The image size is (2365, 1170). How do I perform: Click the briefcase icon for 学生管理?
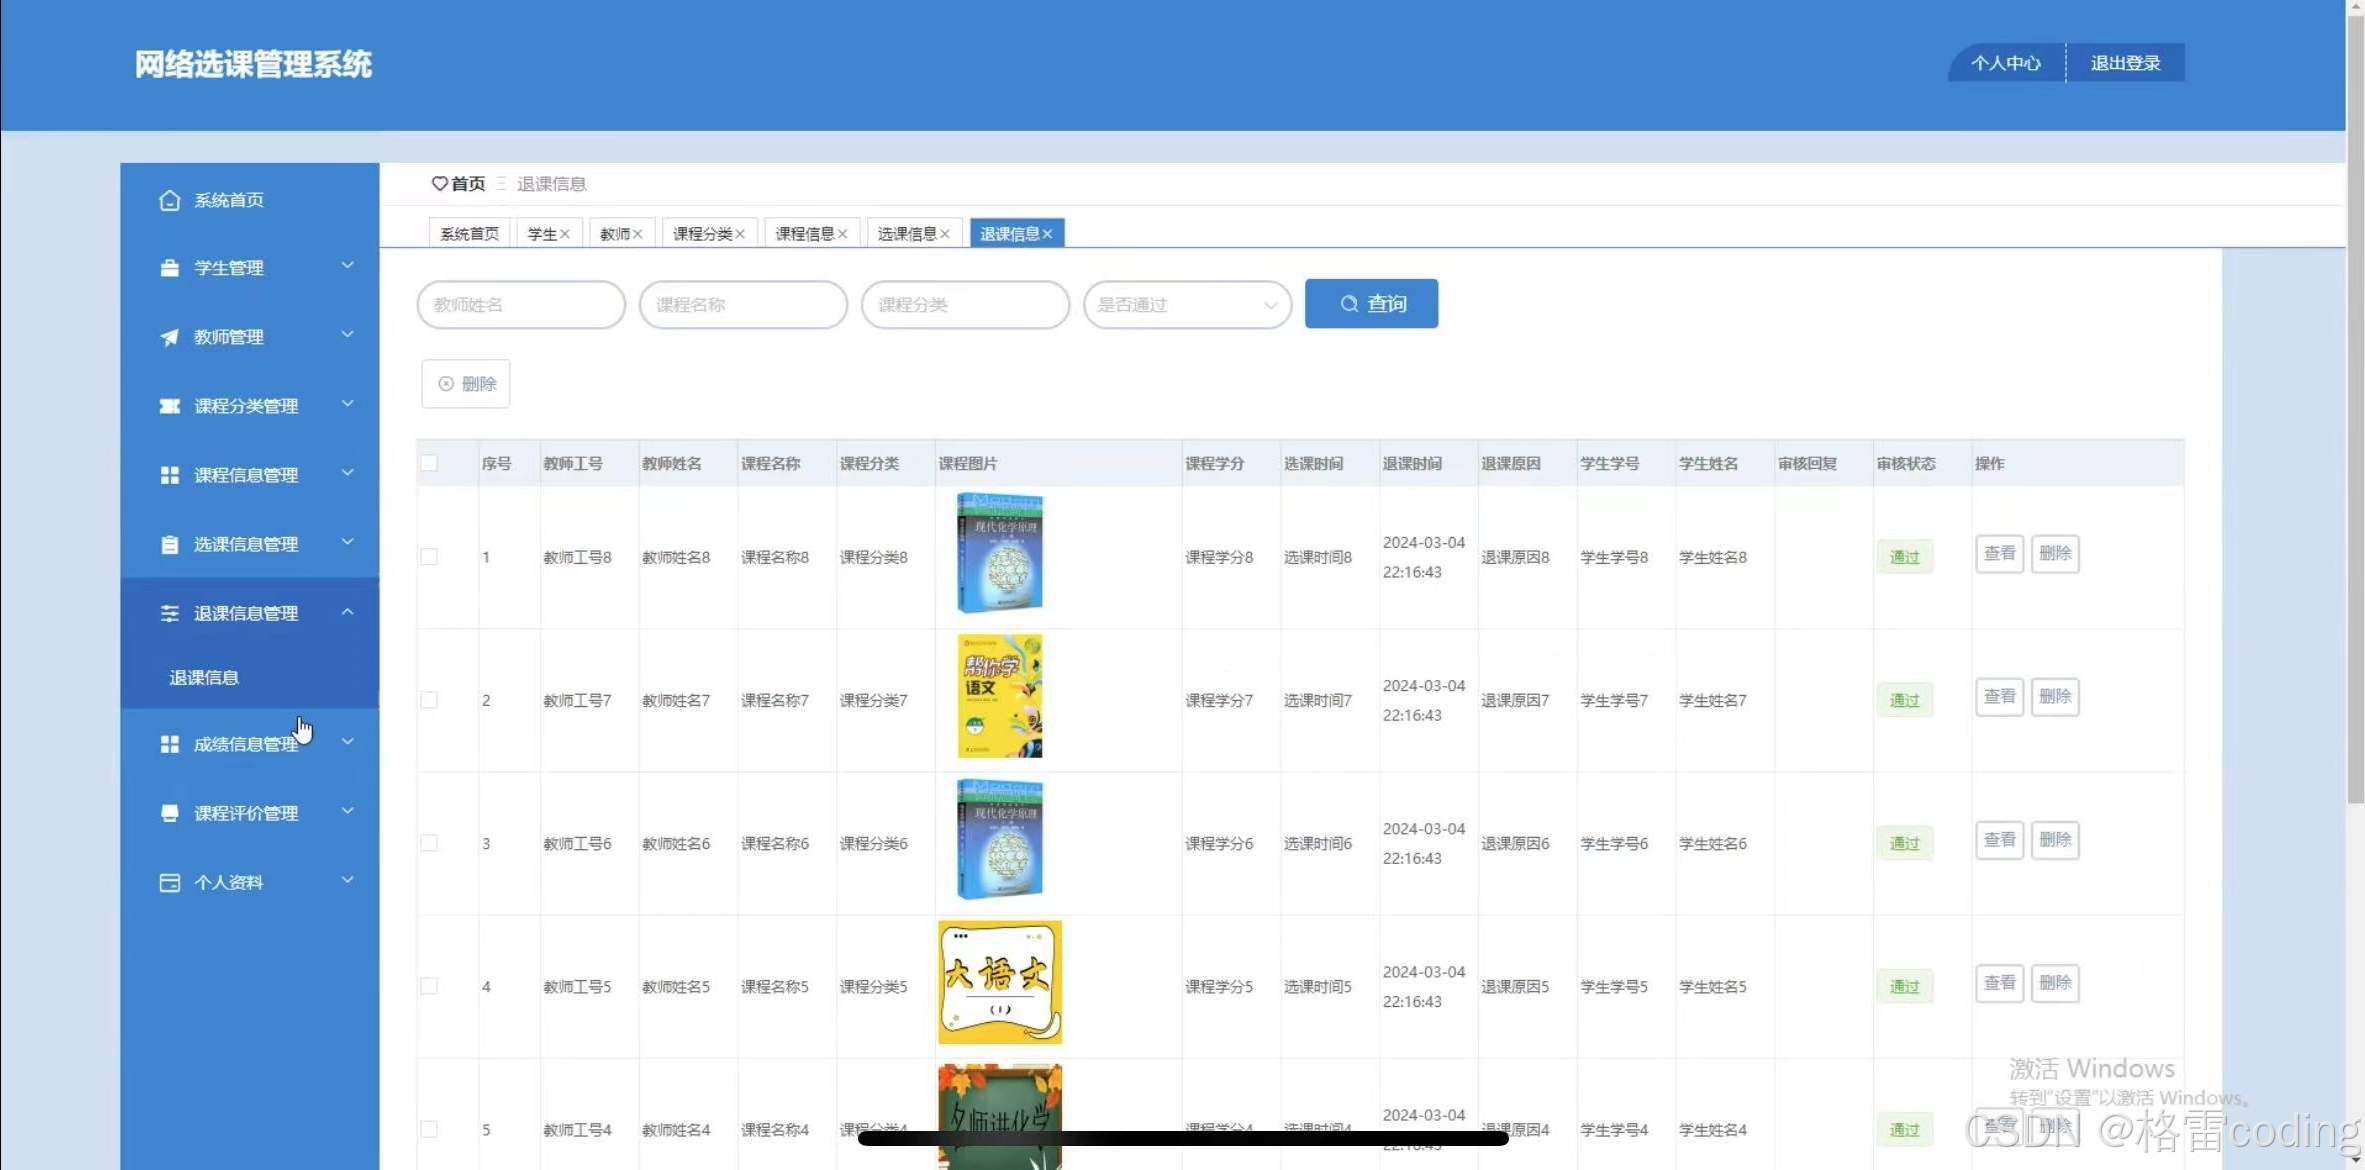(169, 268)
